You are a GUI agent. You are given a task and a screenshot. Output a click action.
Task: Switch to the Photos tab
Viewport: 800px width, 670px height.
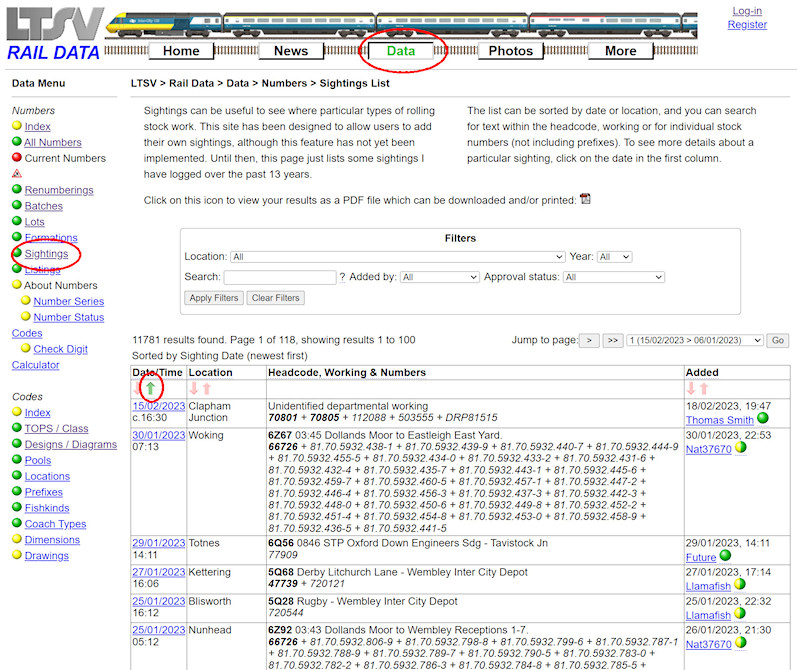(x=510, y=50)
